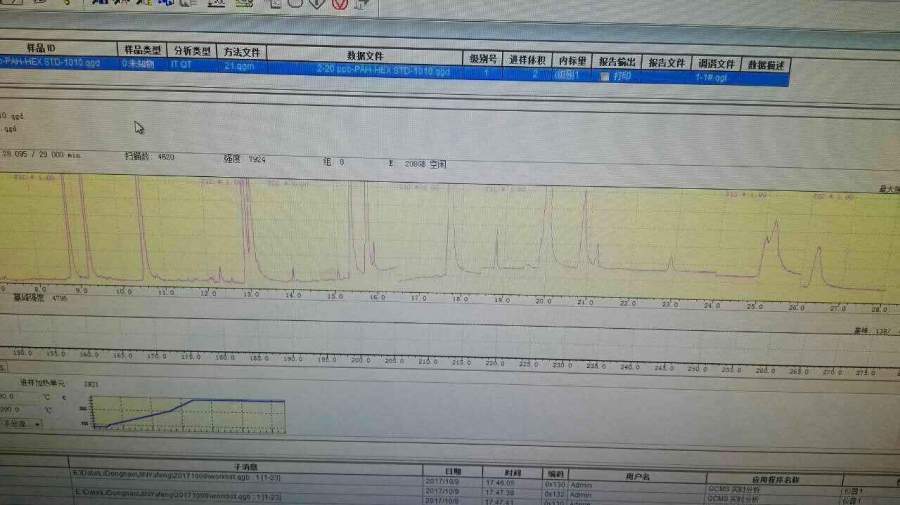Click the 调谐文件 column header
Screen dimensions: 900x505
tap(716, 64)
